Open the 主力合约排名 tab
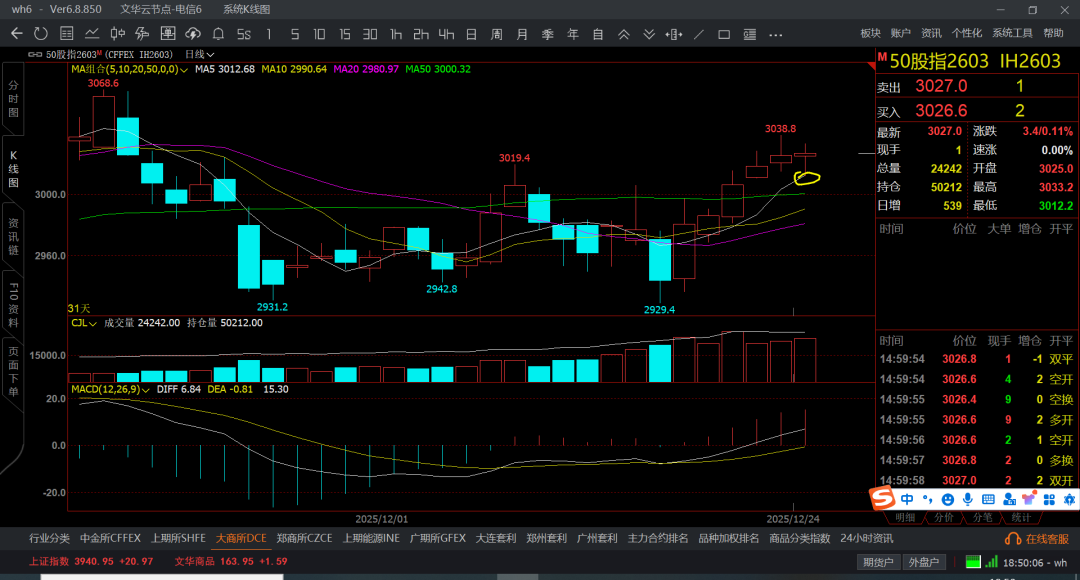This screenshot has height=580, width=1080. click(658, 539)
